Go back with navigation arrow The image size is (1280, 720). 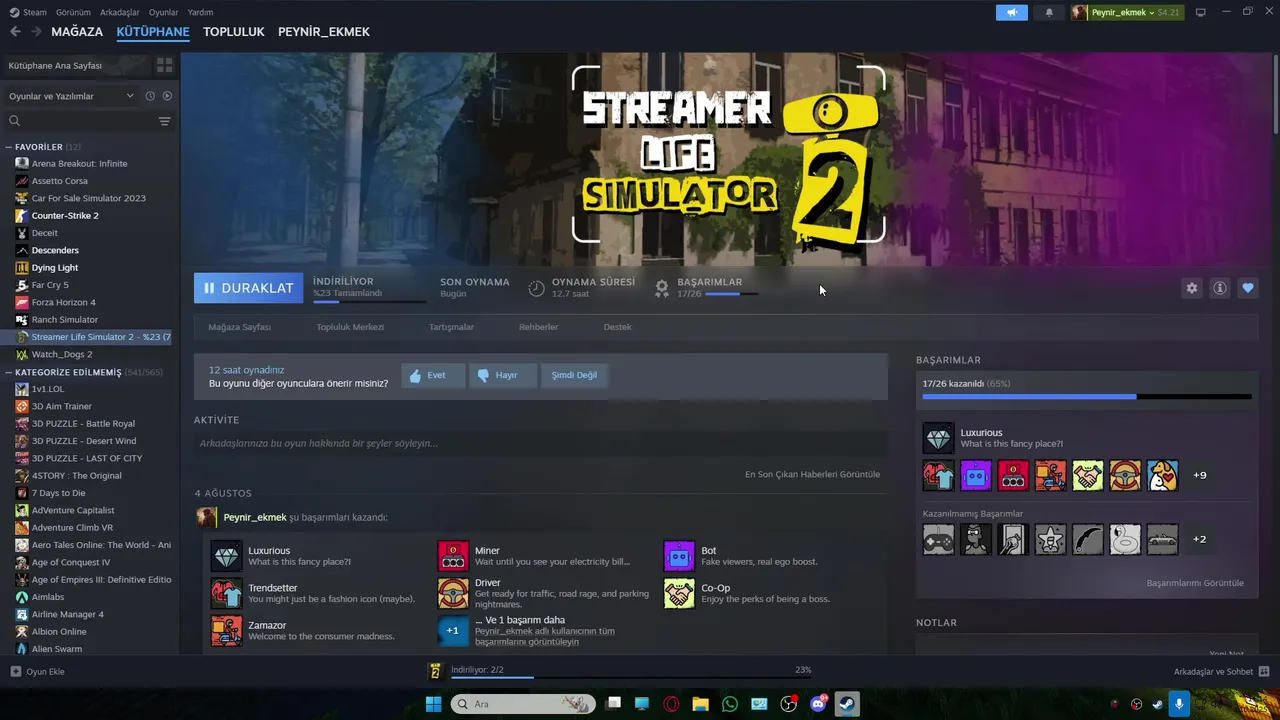coord(15,31)
